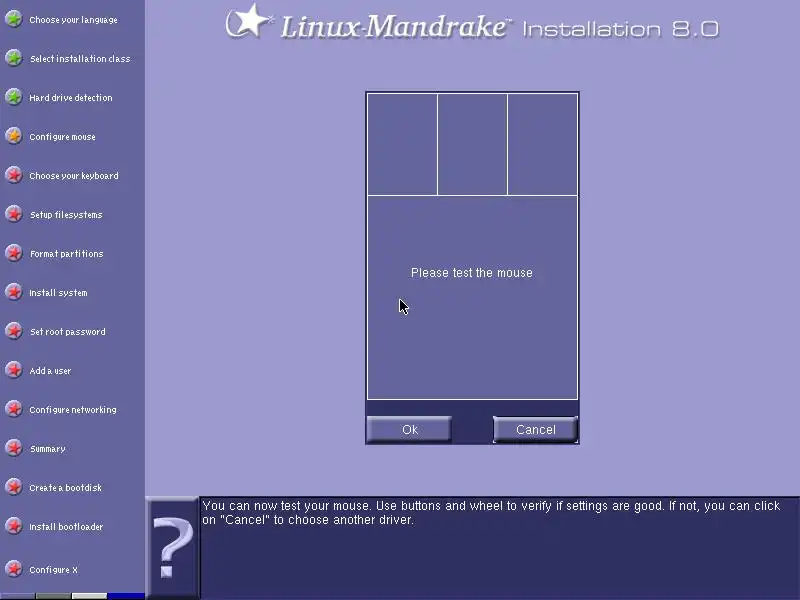Click the red star beside Configure networking
This screenshot has width=800, height=600.
pos(14,409)
